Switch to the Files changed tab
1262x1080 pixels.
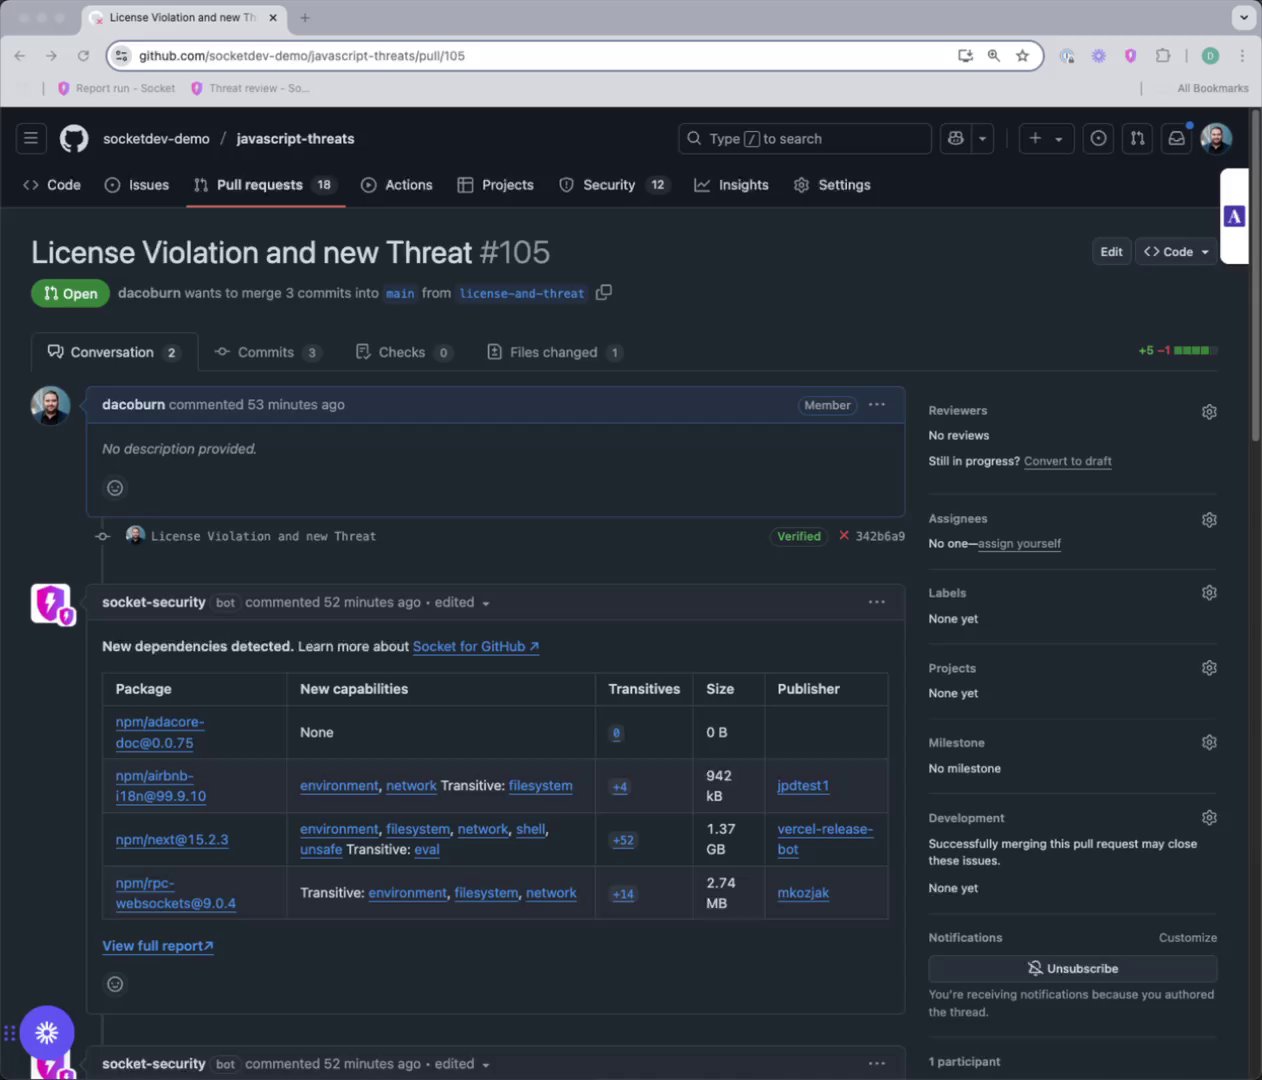pyautogui.click(x=554, y=352)
